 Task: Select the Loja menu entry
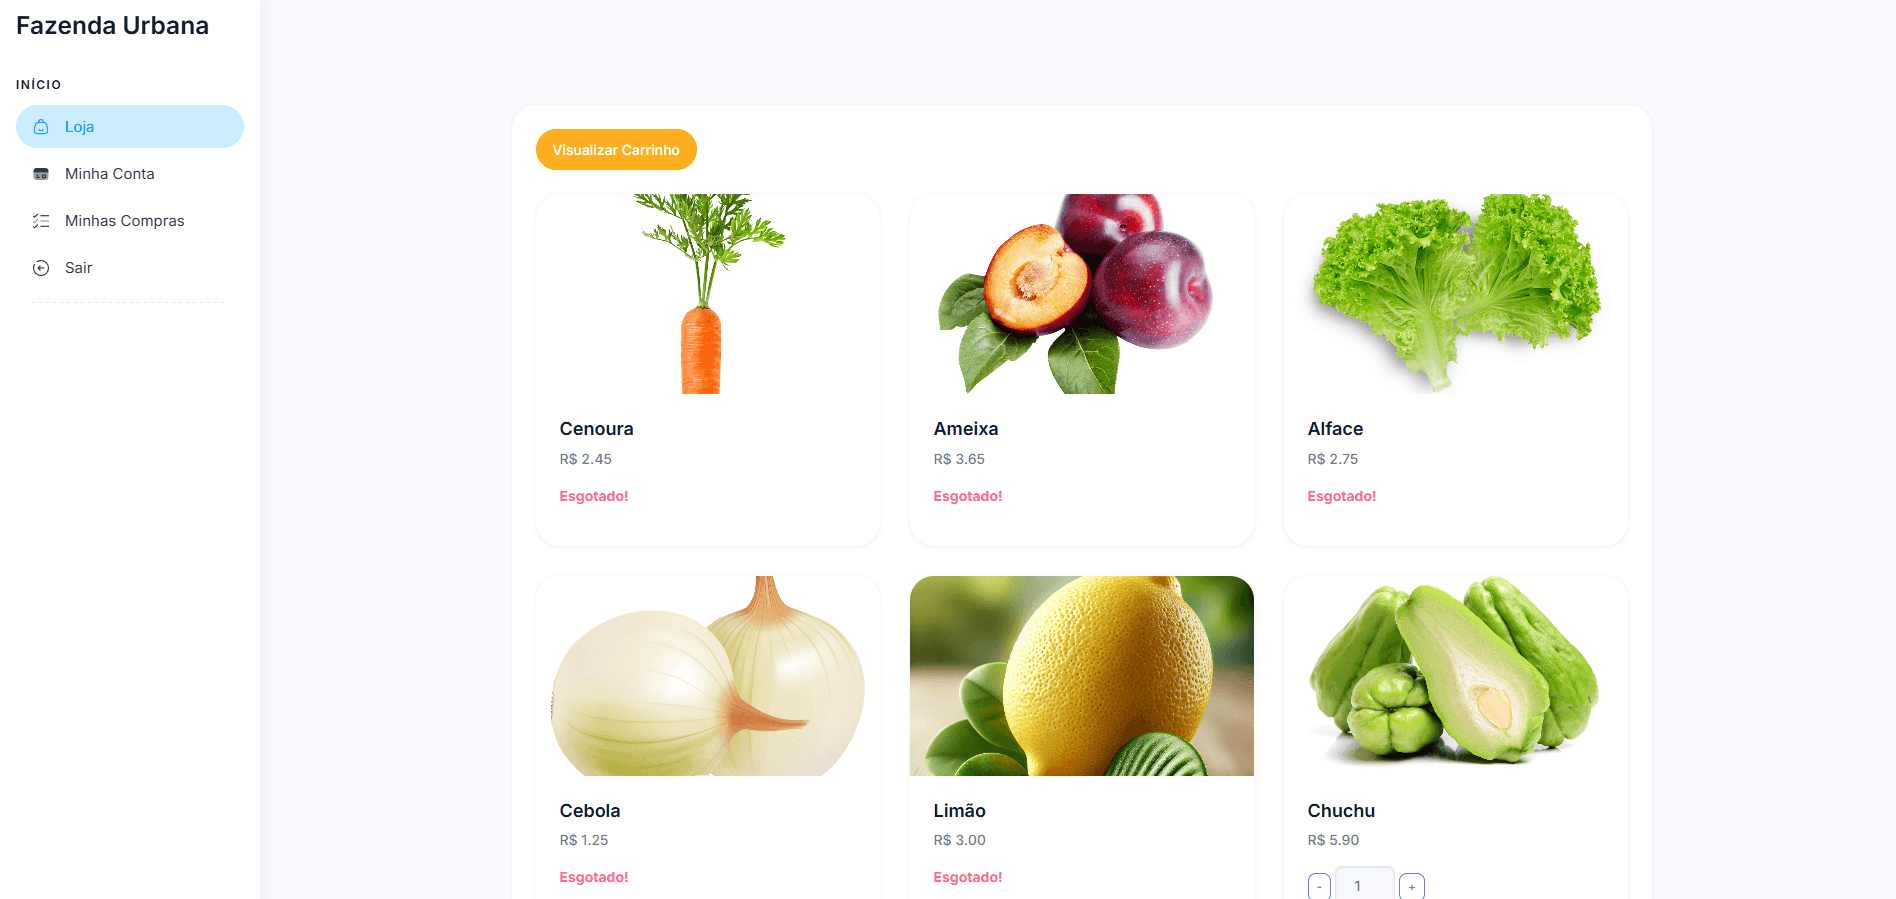(130, 127)
